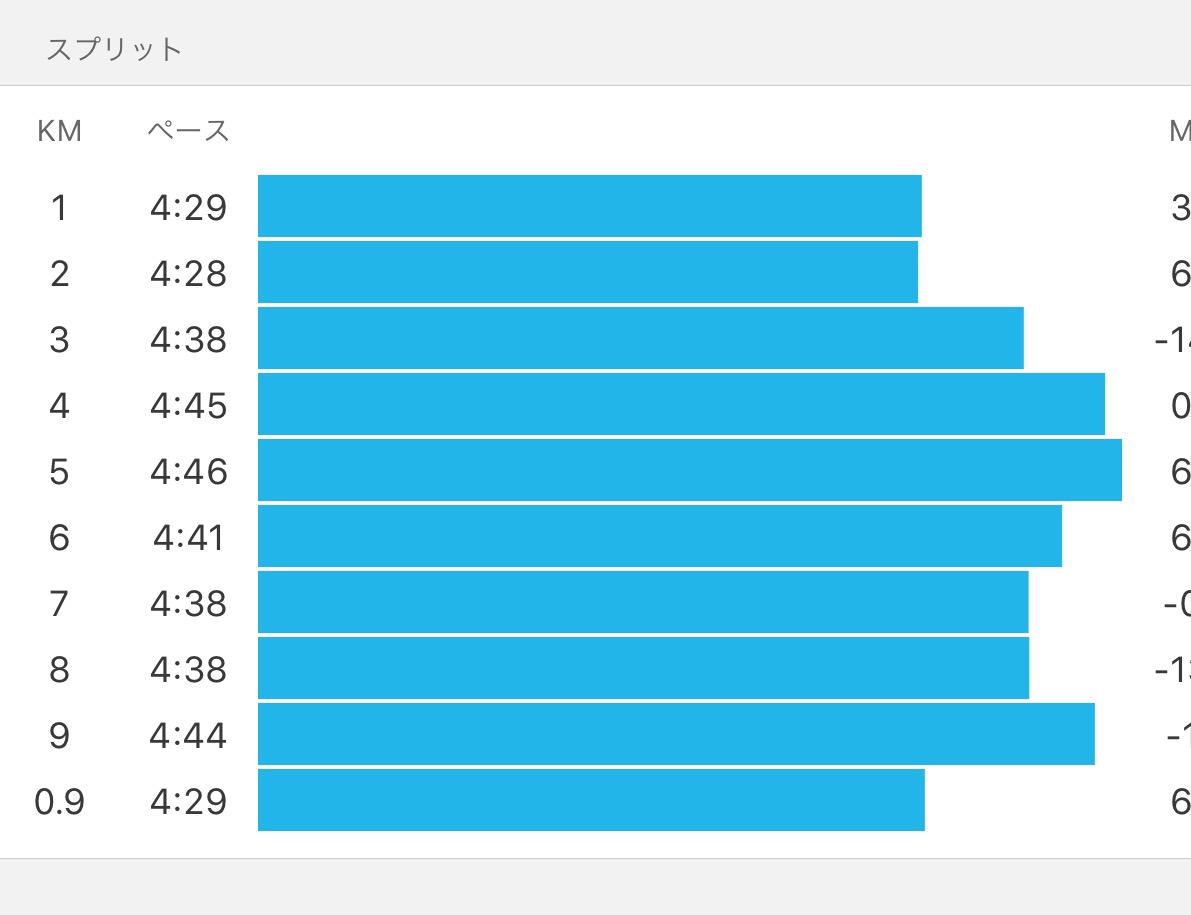The height and width of the screenshot is (915, 1191).
Task: Click the 4:41 pace value
Action: 189,538
